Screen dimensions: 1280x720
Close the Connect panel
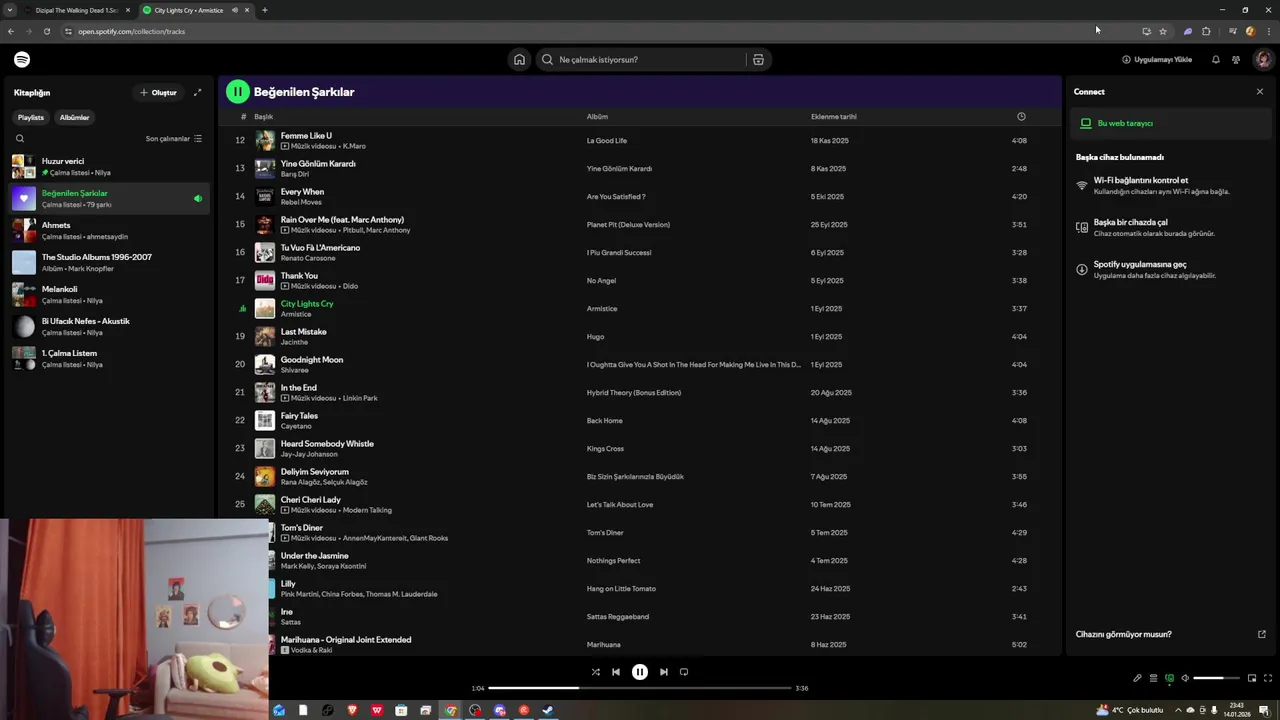pos(1259,92)
